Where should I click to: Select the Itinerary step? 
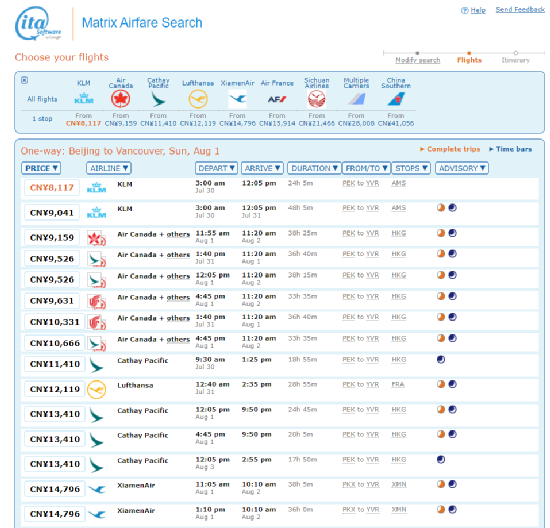pos(515,60)
